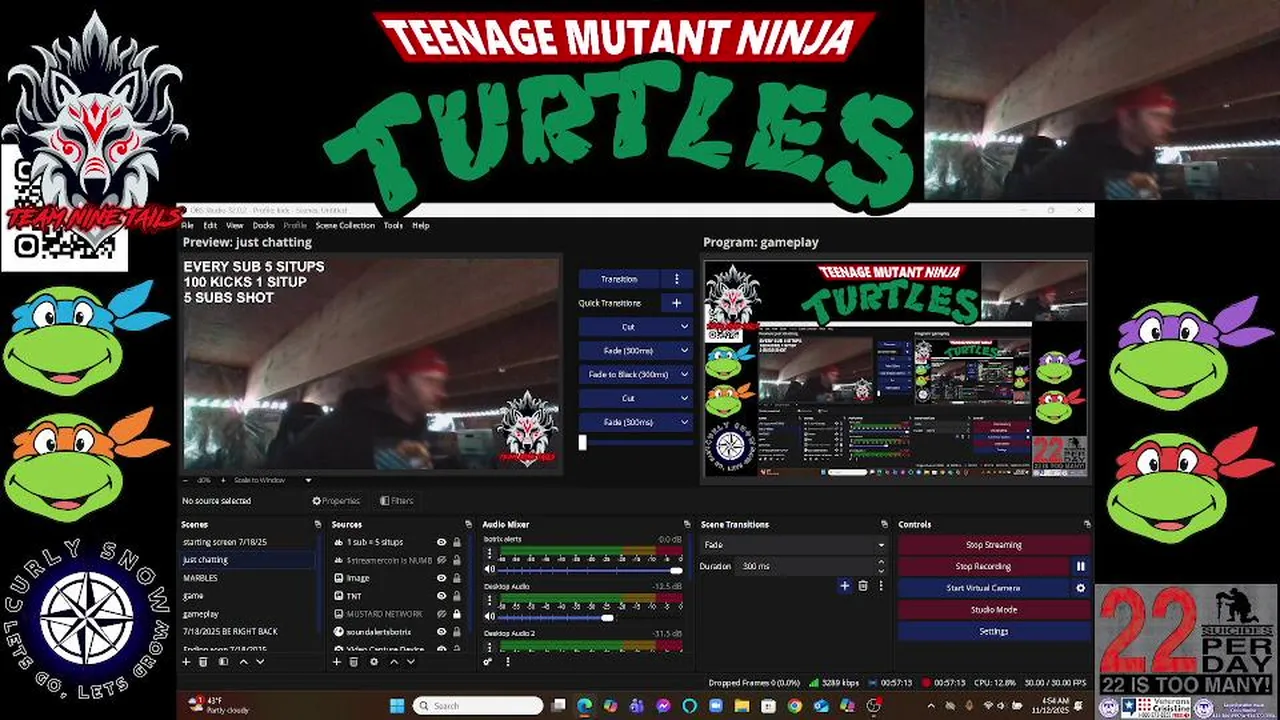The image size is (1280, 720).
Task: Pop out the Audio Mixer dock icon
Action: (687, 524)
